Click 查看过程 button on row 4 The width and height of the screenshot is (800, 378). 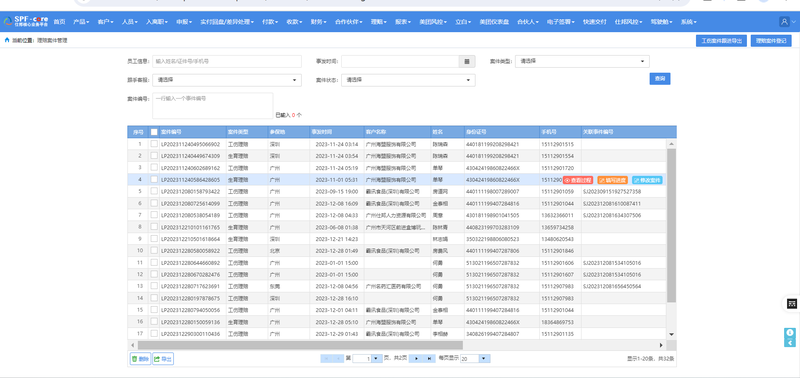pyautogui.click(x=578, y=180)
